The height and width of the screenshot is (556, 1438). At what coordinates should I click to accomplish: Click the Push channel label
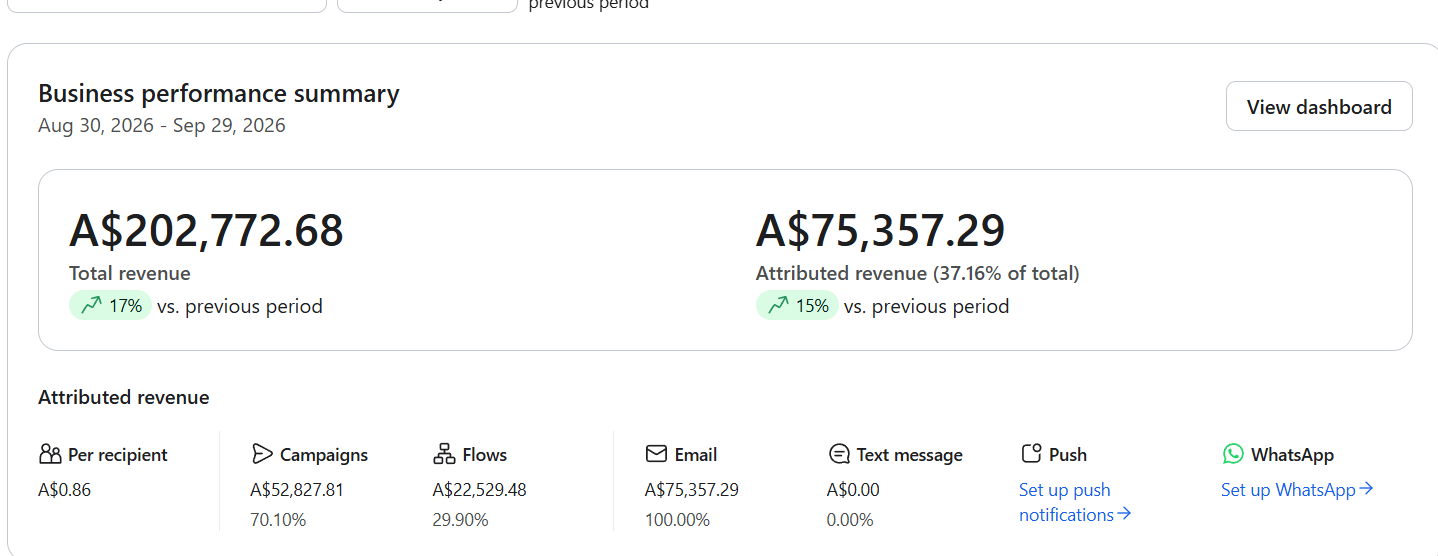tap(1068, 455)
